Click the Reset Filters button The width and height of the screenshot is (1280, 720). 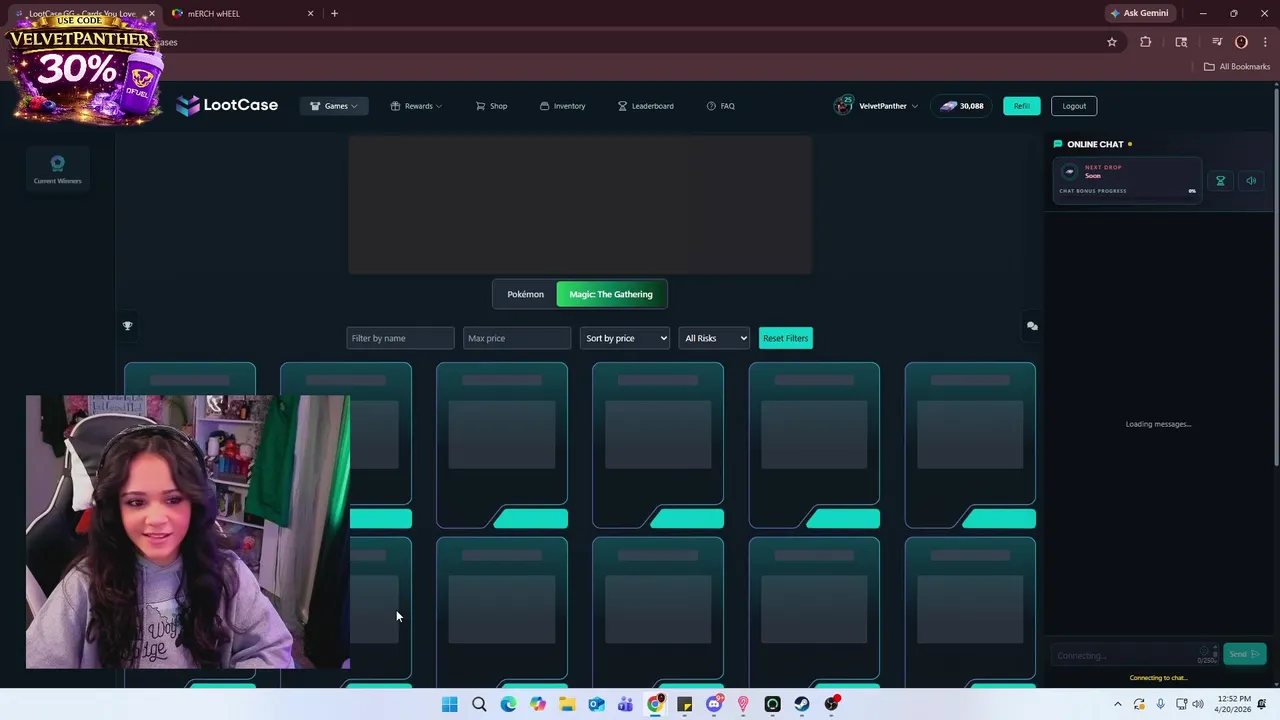[x=785, y=338]
